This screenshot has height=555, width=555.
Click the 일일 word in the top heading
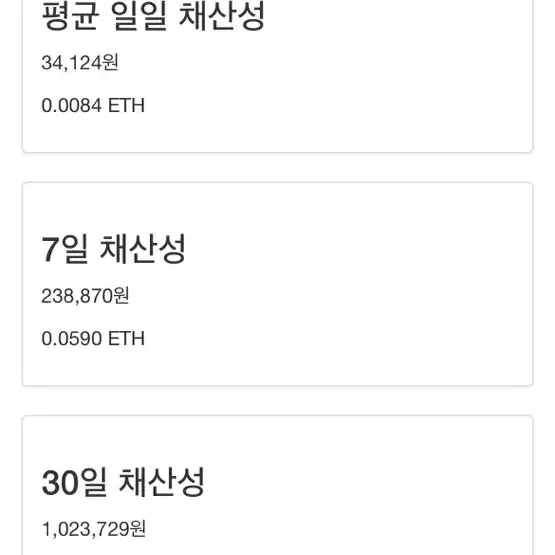coord(139,16)
